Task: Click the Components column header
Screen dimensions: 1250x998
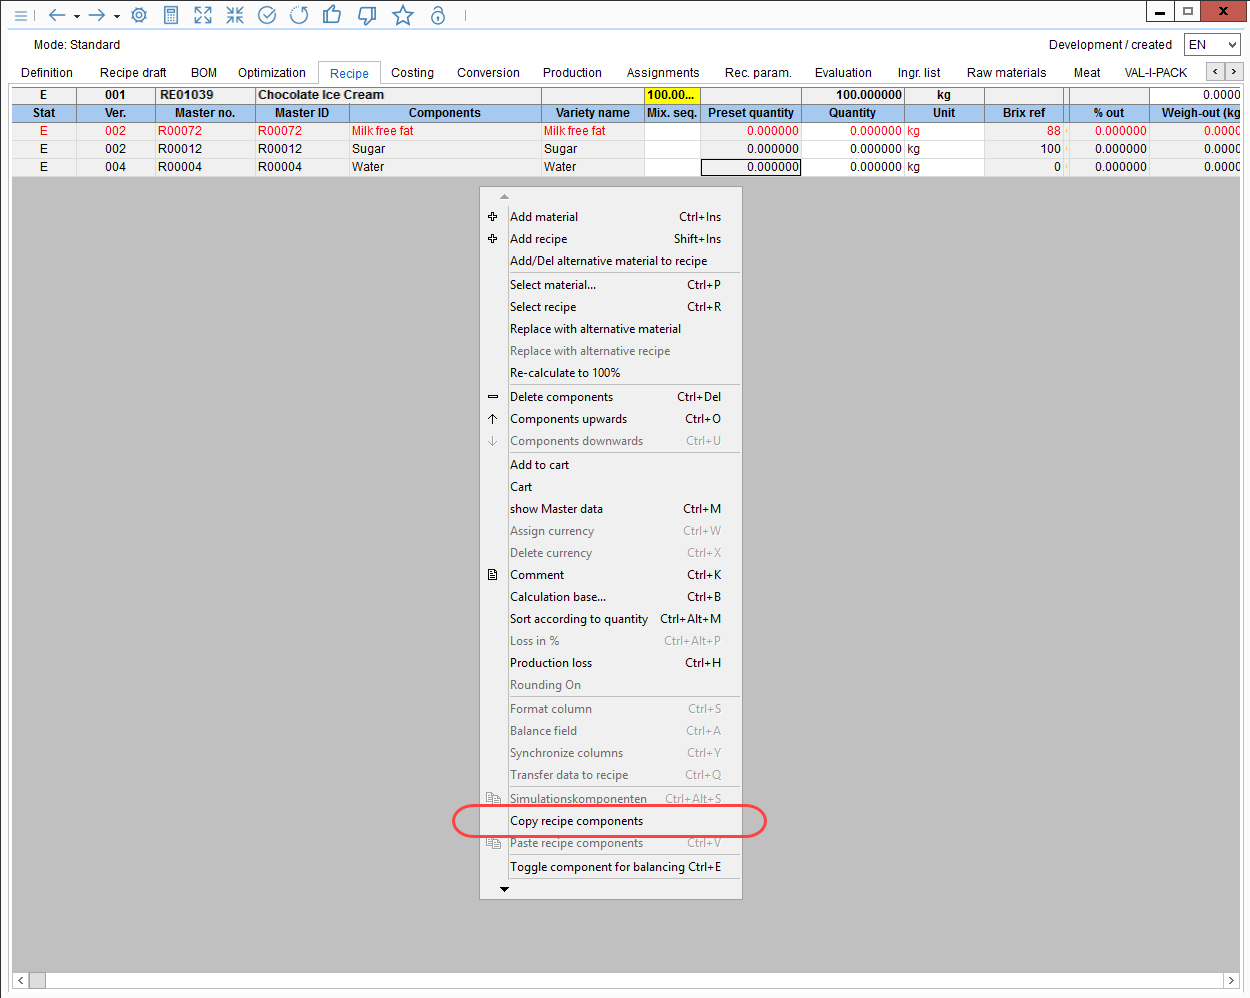Action: pyautogui.click(x=445, y=113)
